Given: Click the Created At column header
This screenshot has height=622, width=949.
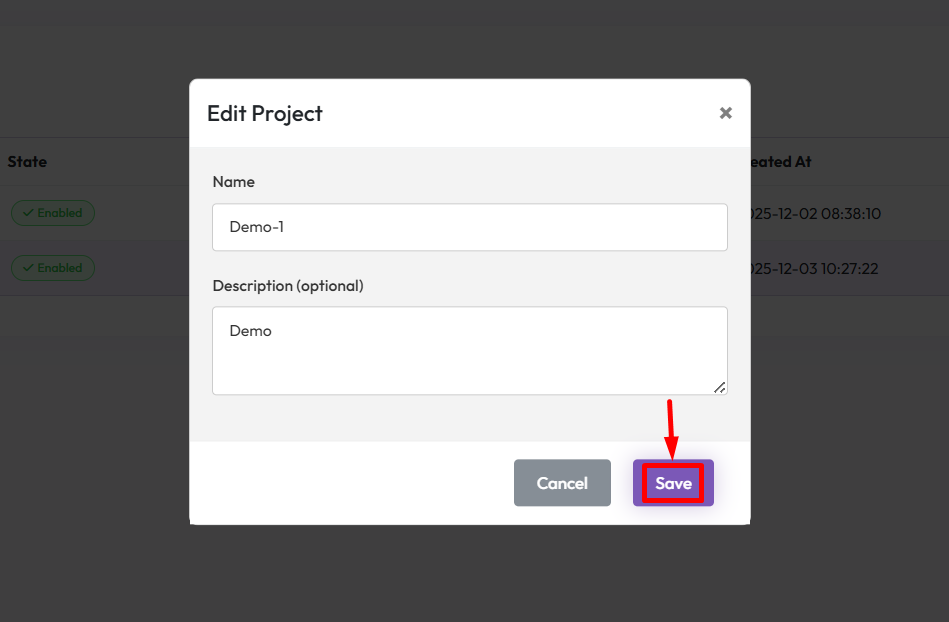Looking at the screenshot, I should [x=780, y=161].
